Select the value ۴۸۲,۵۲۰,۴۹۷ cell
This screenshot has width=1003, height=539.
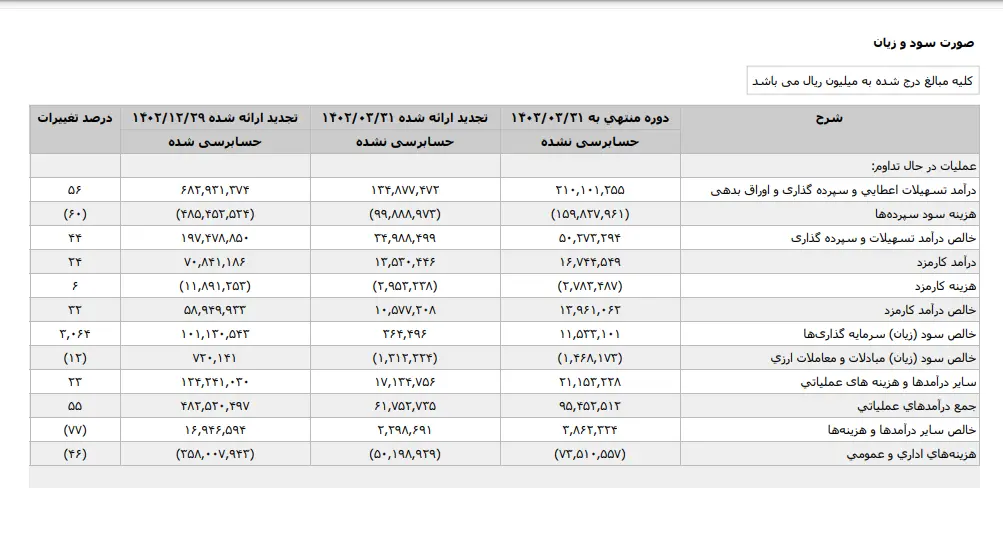click(215, 407)
